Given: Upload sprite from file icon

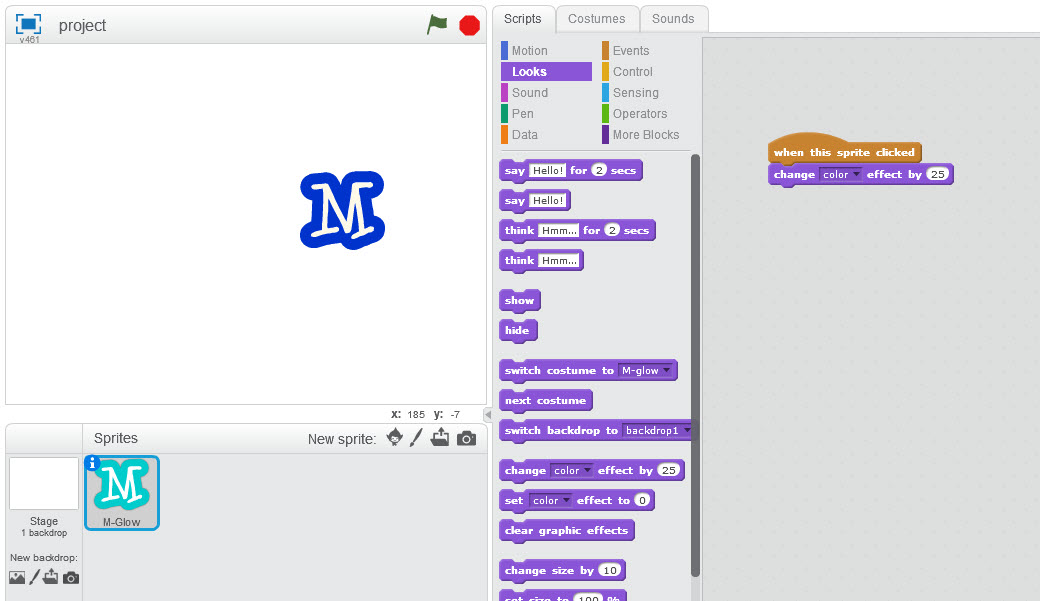Looking at the screenshot, I should pyautogui.click(x=440, y=438).
